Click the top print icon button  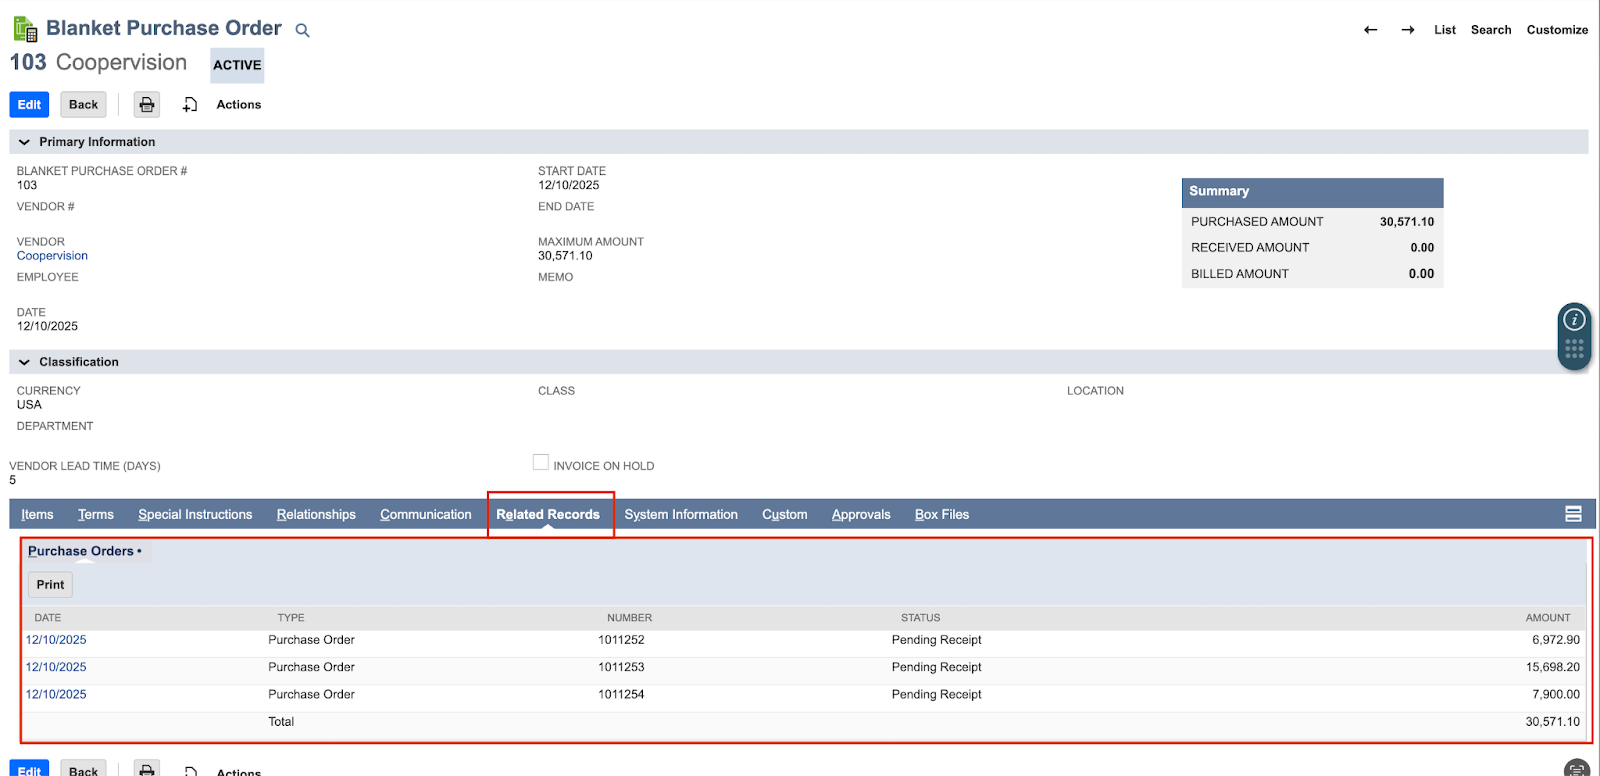coord(147,105)
